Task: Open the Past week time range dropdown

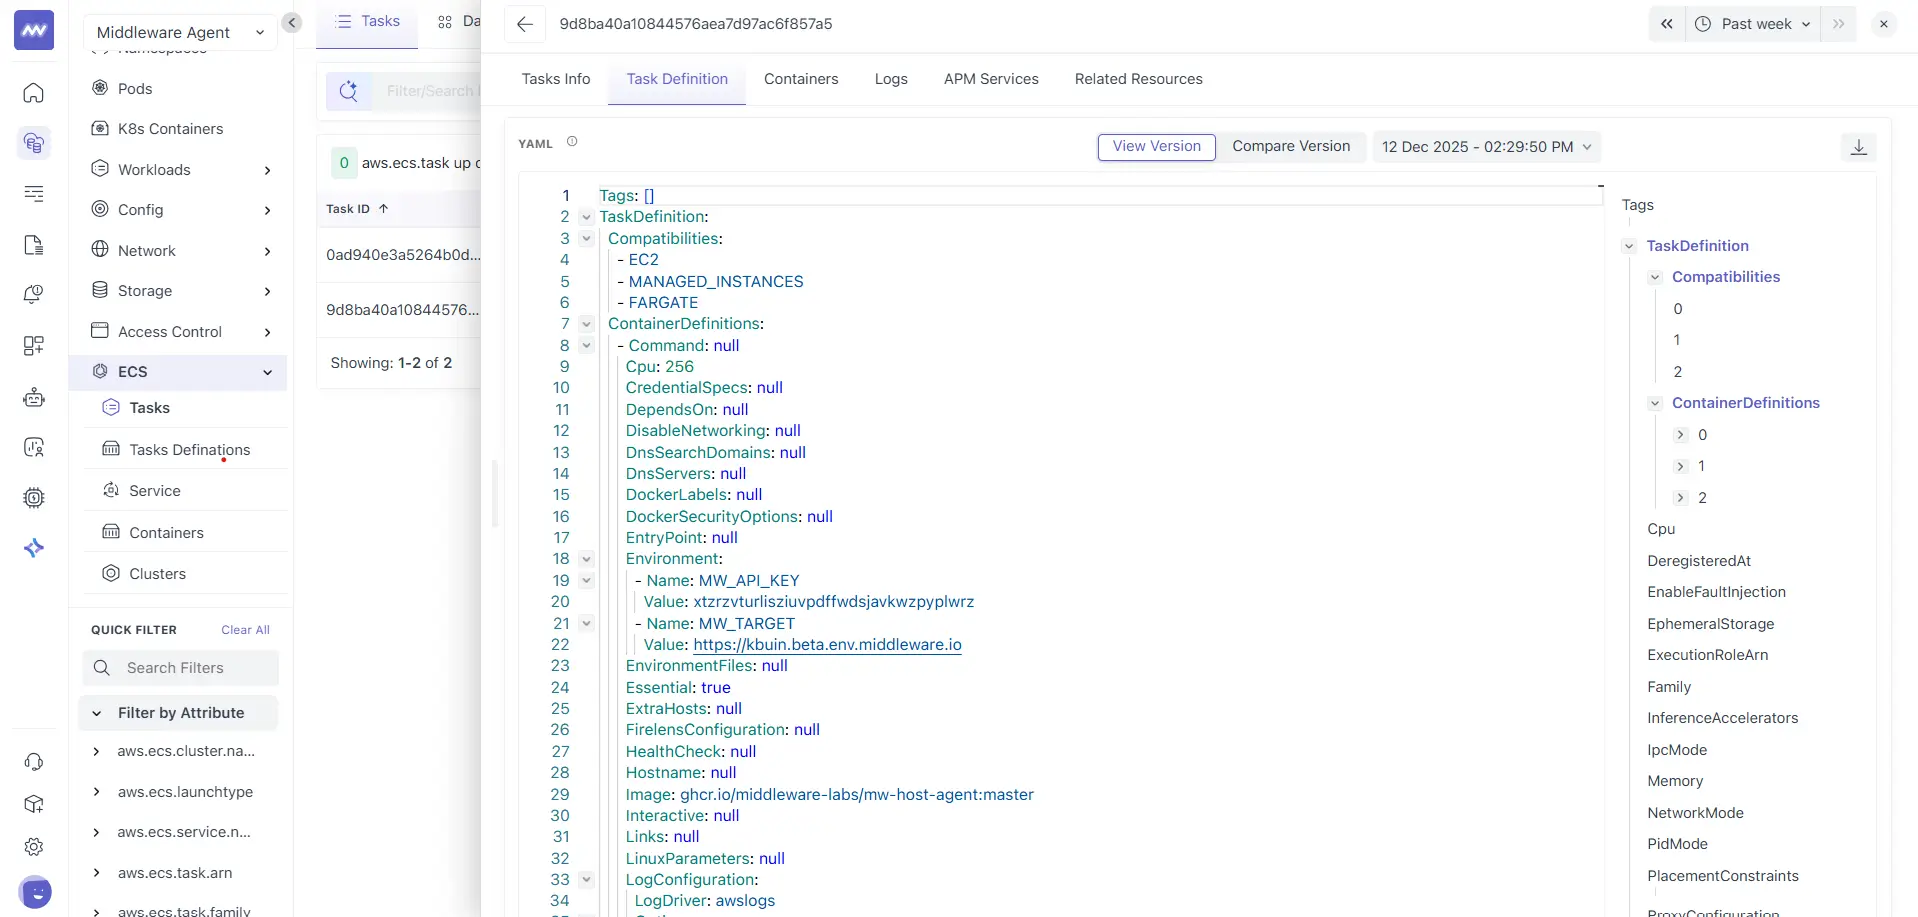Action: [1753, 23]
